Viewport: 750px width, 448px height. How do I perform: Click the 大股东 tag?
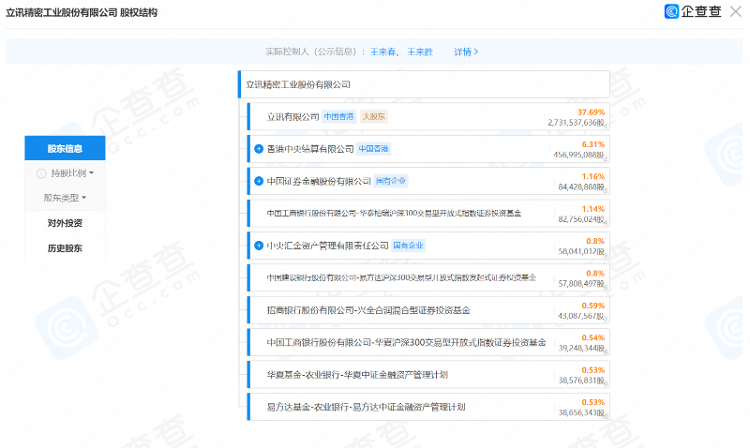click(374, 117)
